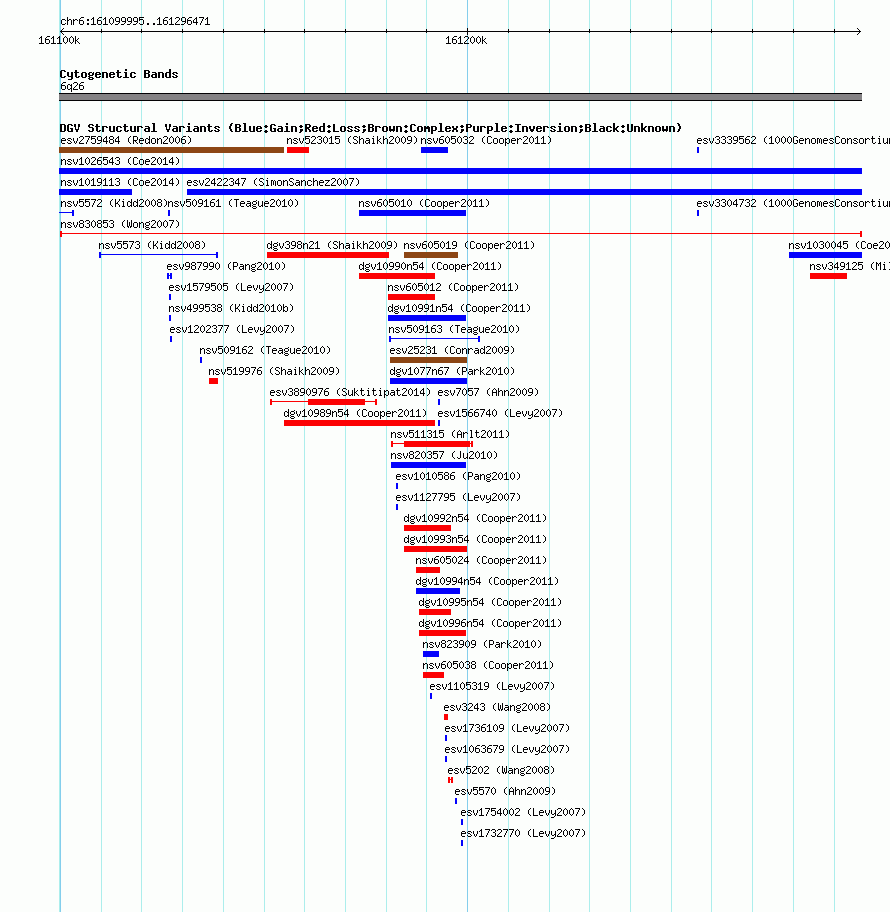Screen dimensions: 890x912
Task: Open dgv10996n54 (Cooper2011) variant
Action: point(490,622)
